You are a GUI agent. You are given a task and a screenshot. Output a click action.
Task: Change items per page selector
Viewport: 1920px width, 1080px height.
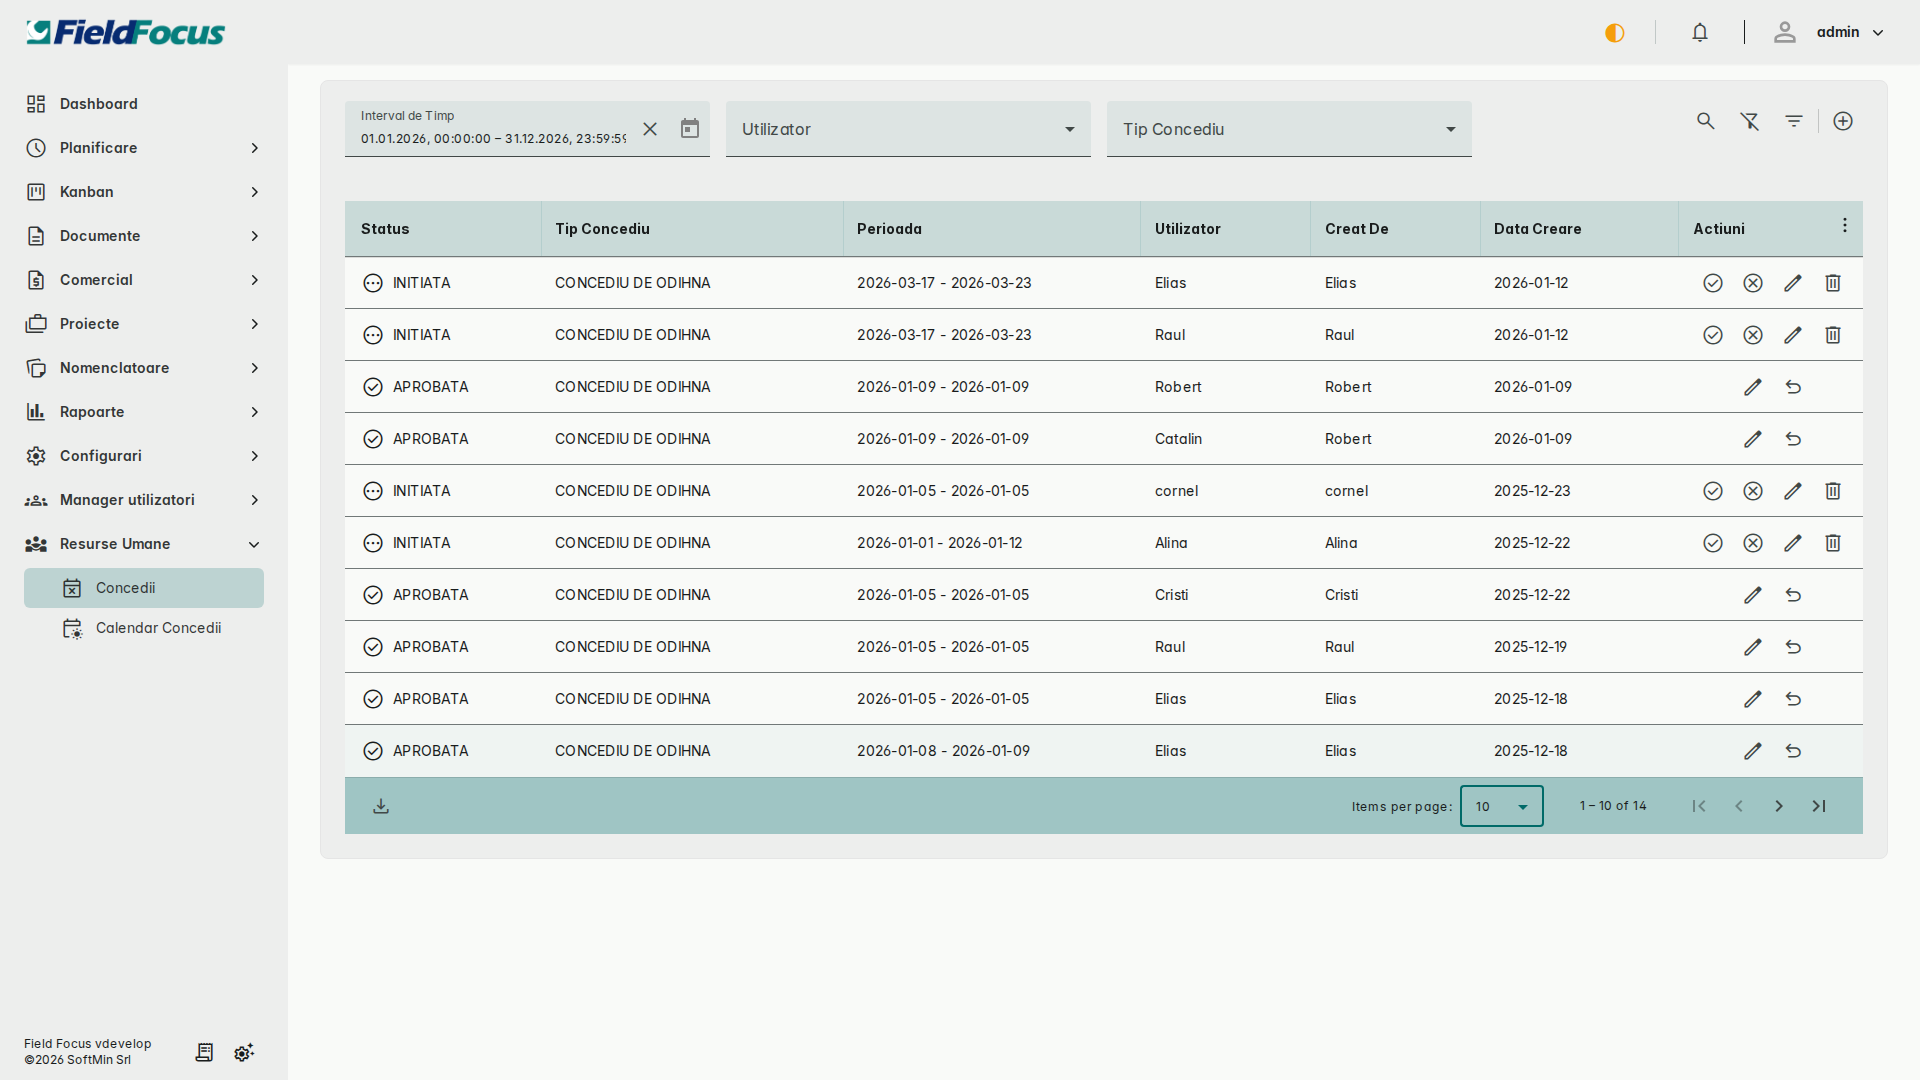[1500, 806]
